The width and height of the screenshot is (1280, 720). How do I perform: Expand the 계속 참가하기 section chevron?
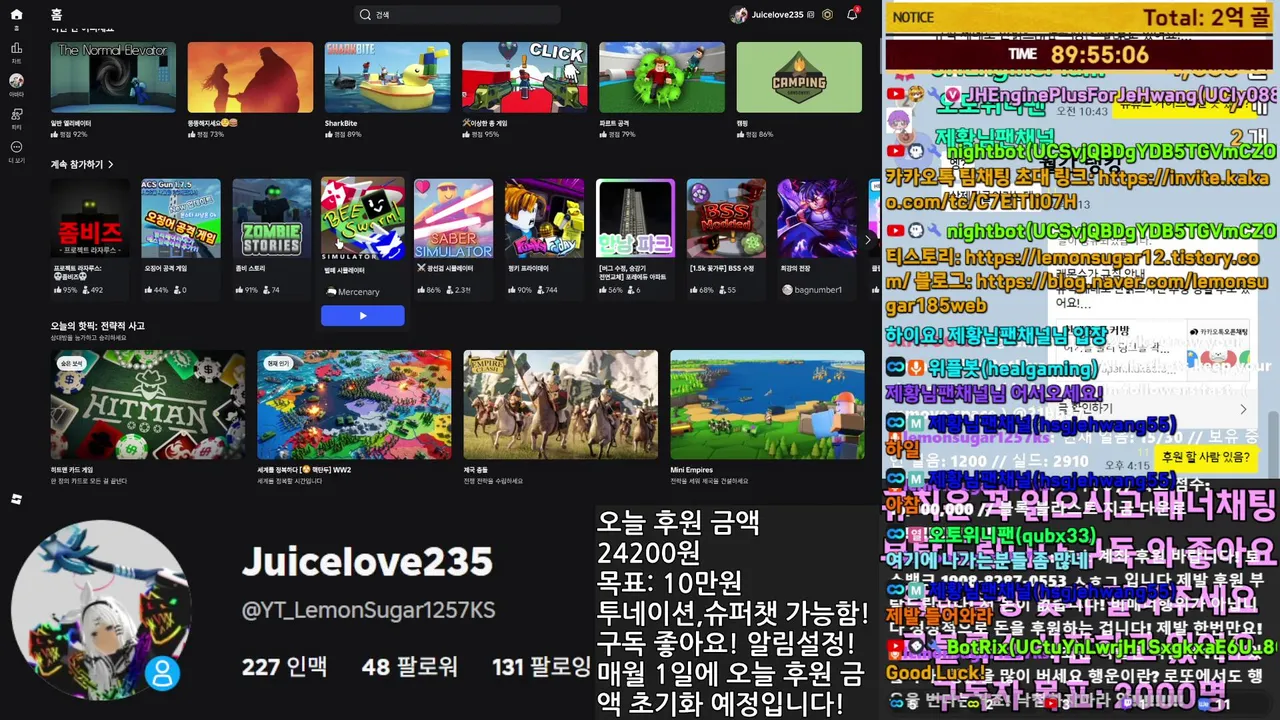[x=110, y=164]
